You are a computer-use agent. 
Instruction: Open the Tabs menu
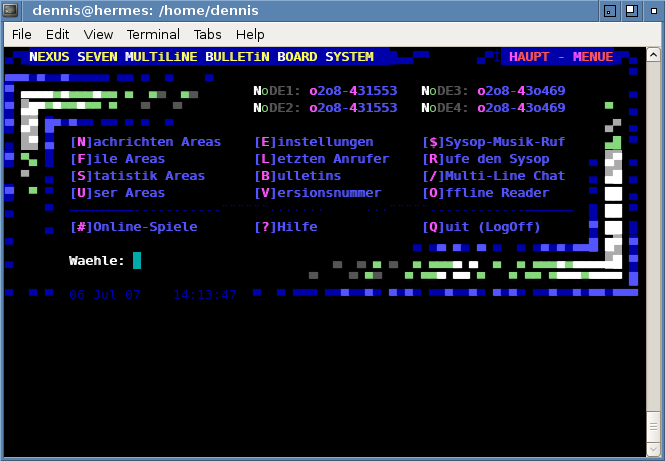pyautogui.click(x=208, y=34)
